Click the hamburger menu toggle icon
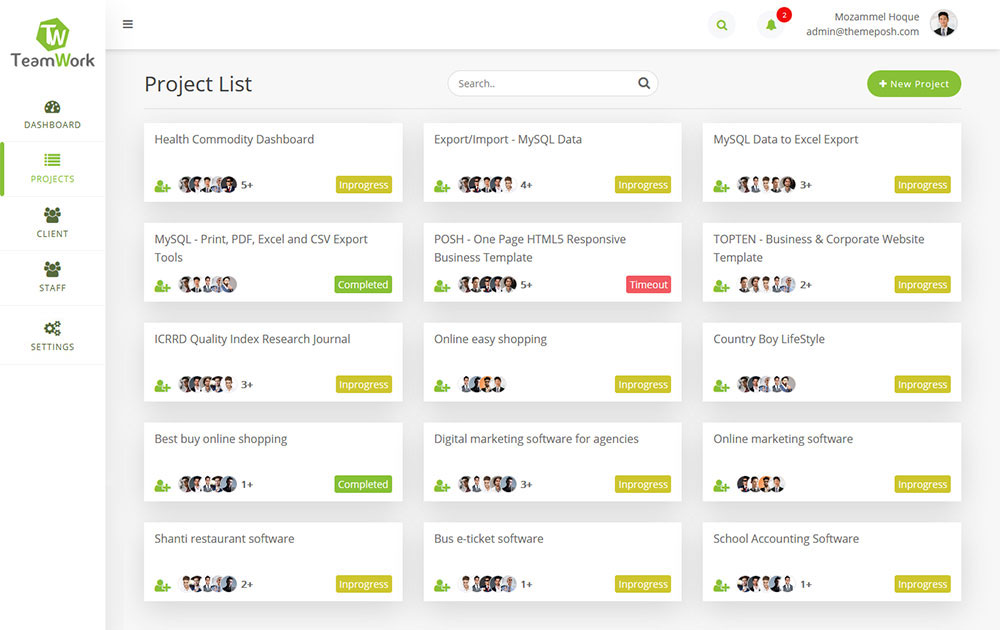The height and width of the screenshot is (630, 1000). (128, 24)
